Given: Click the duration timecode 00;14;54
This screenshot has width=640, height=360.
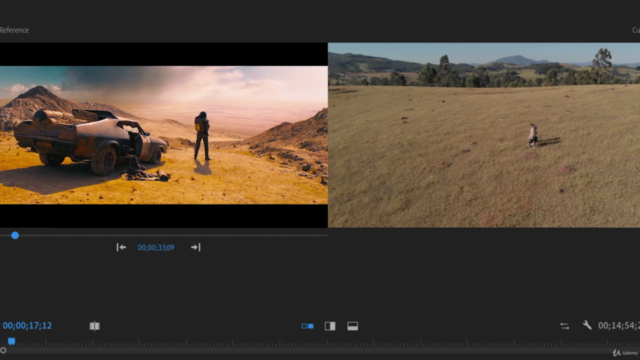Looking at the screenshot, I should 619,326.
